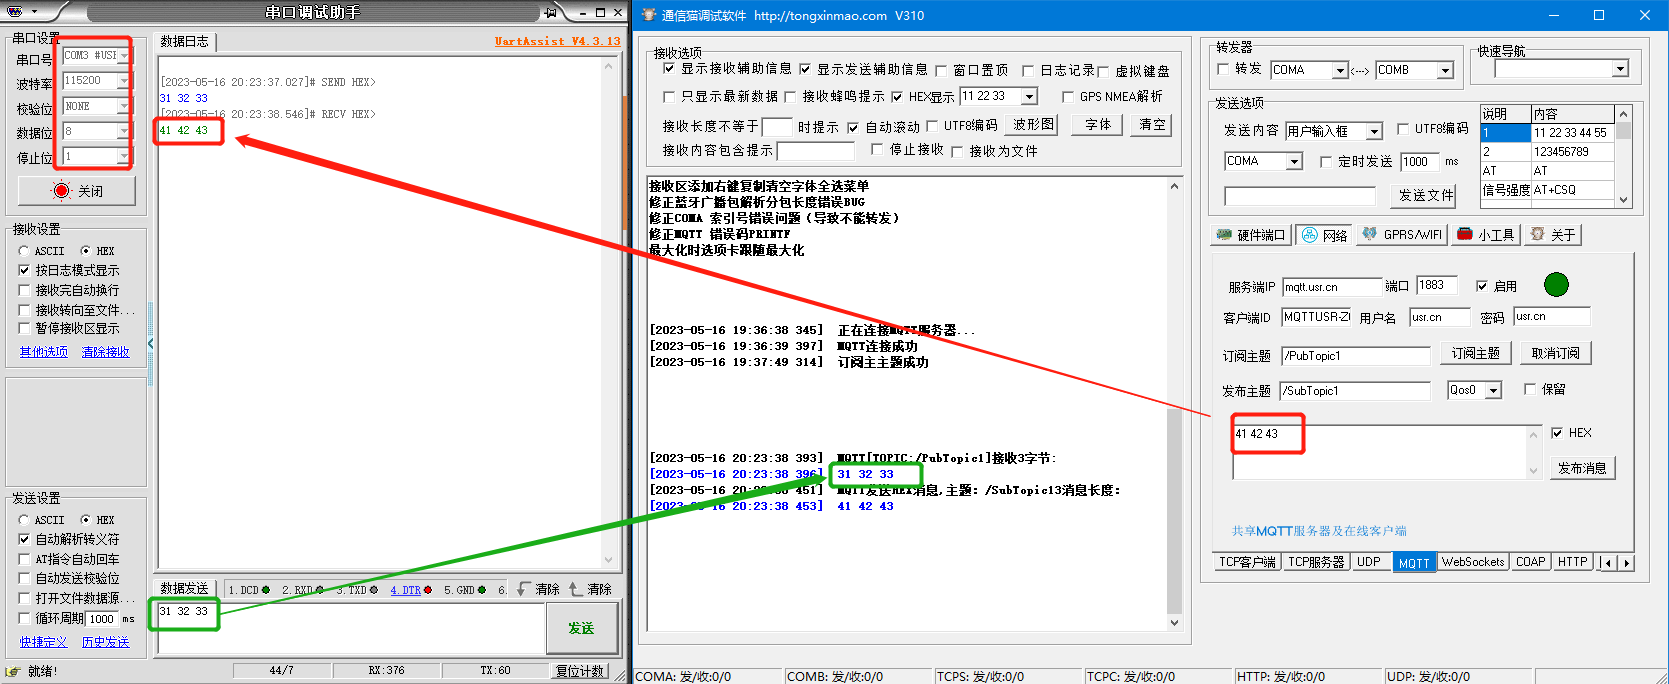Toggle the HEX checkbox beside publish message box
Image resolution: width=1669 pixels, height=684 pixels.
coord(1557,433)
